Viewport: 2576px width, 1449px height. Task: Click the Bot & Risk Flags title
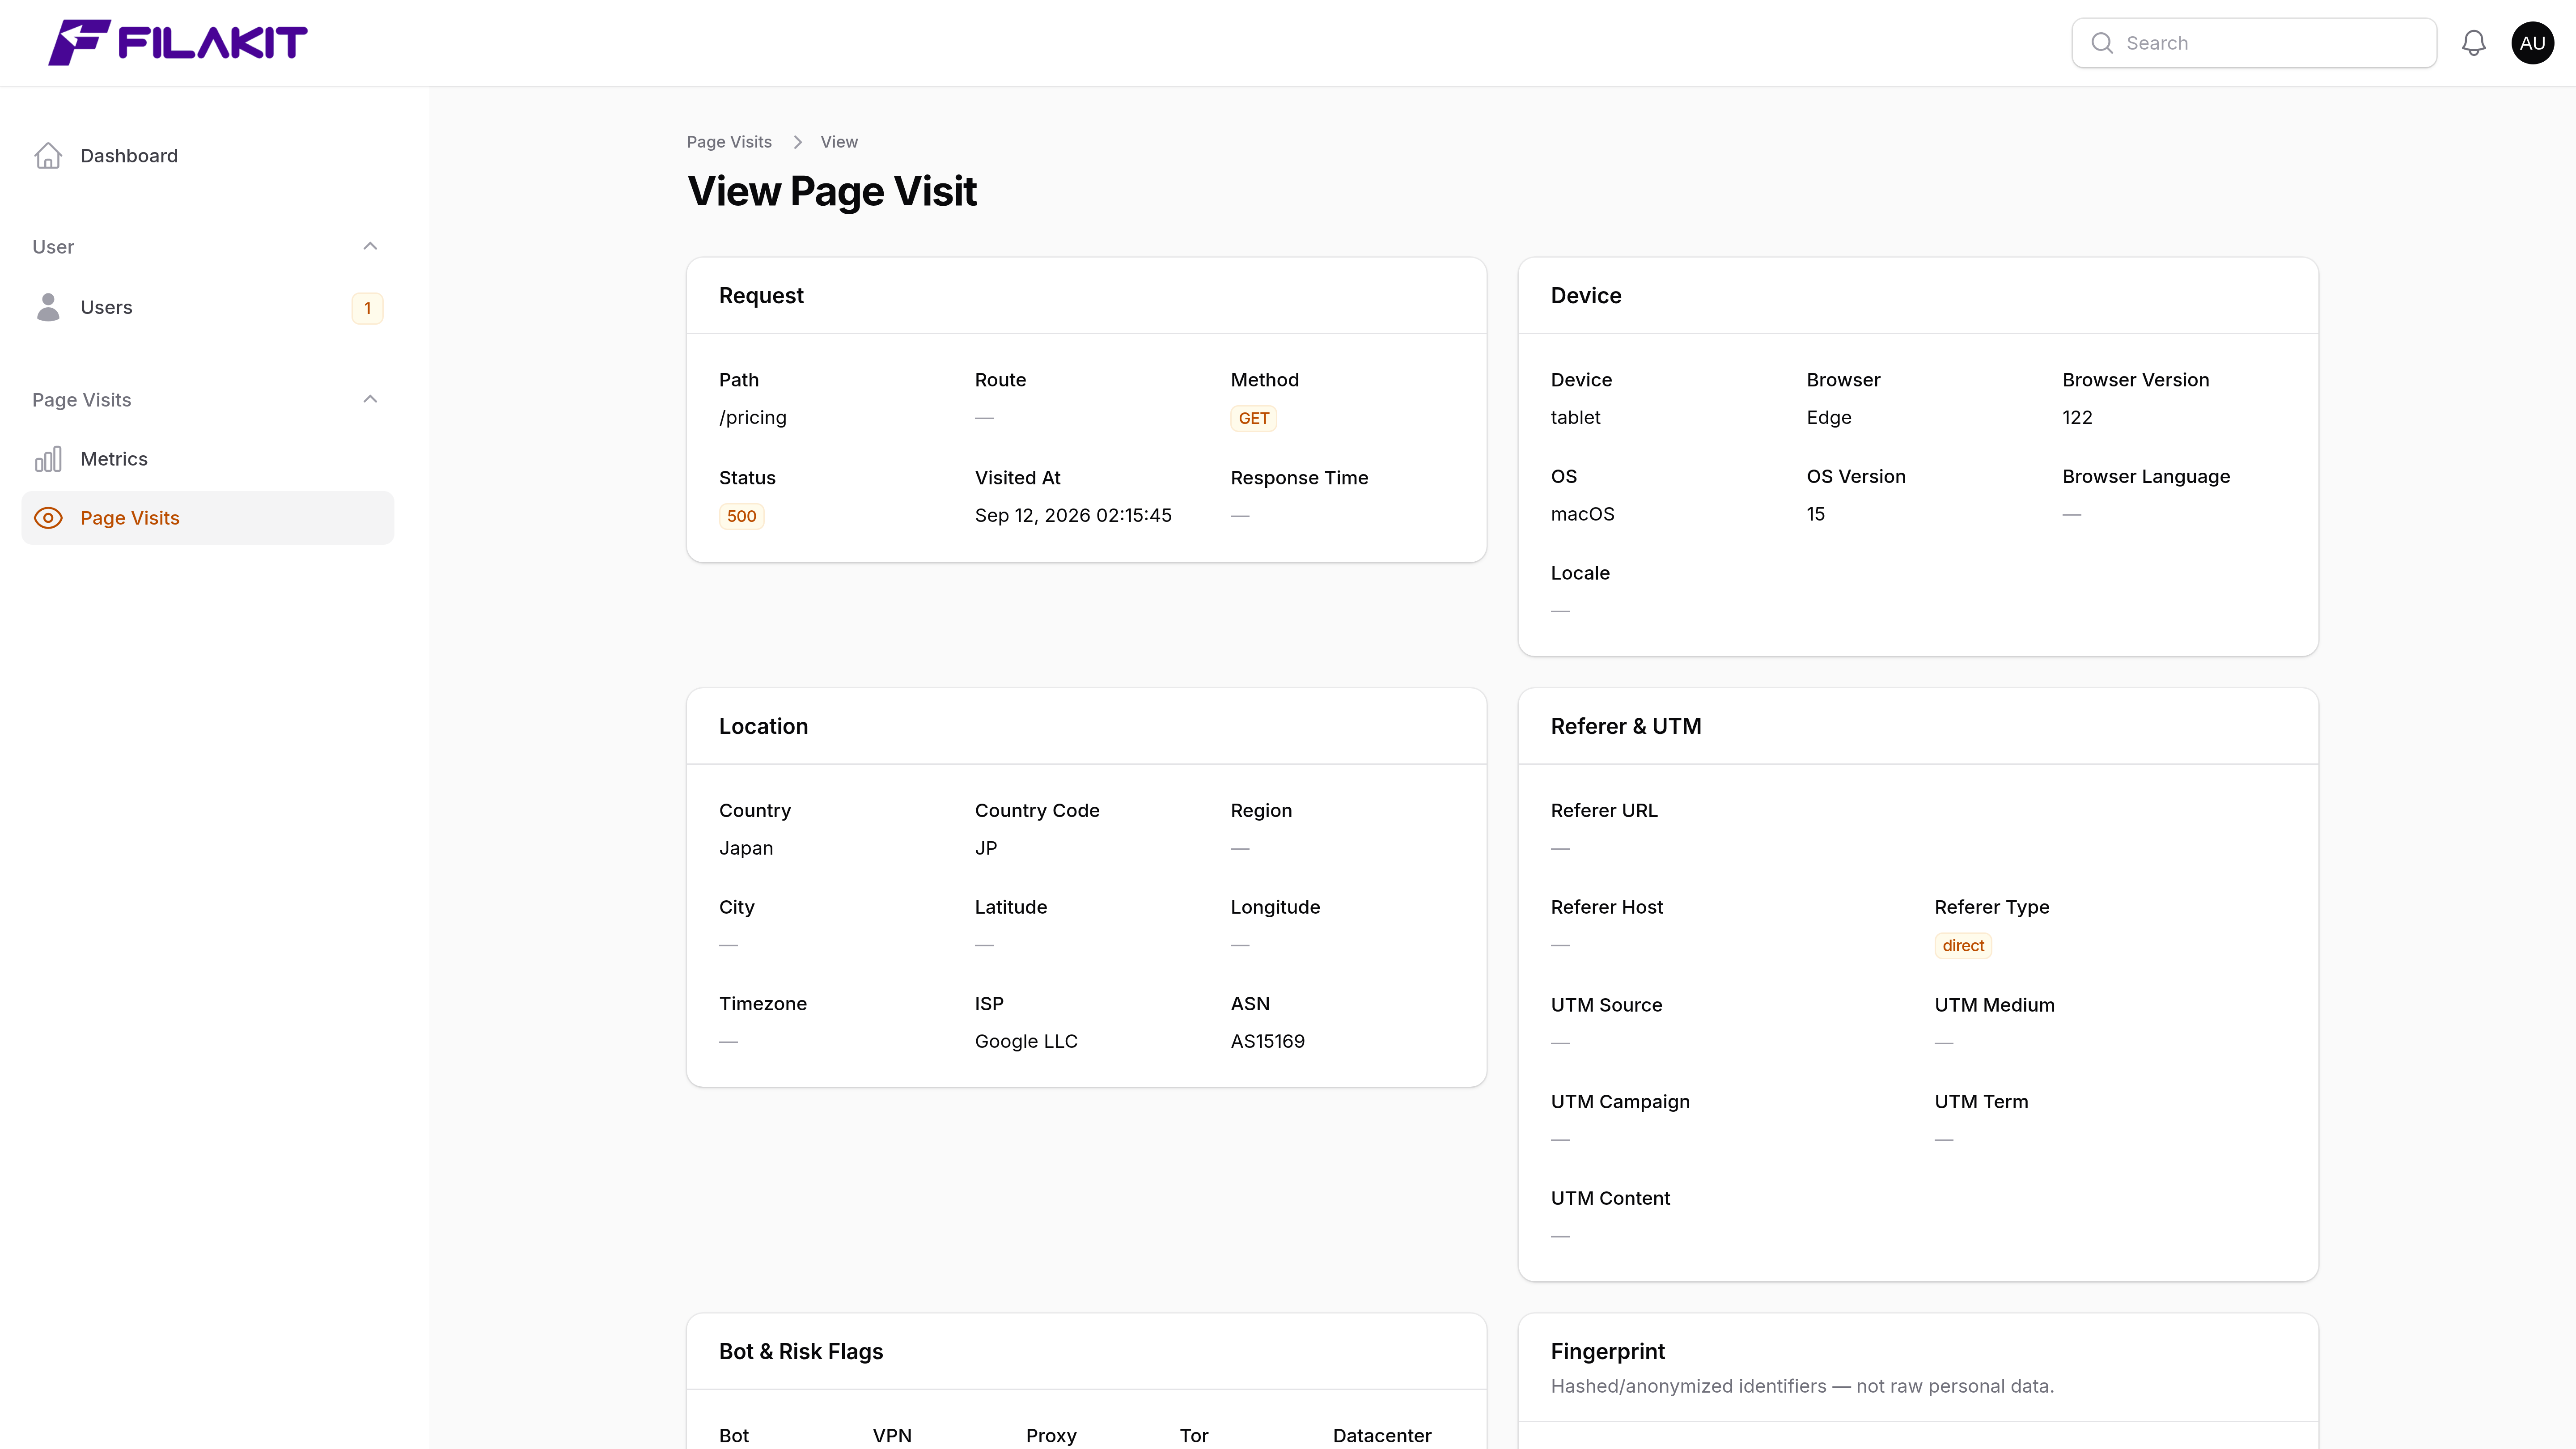click(801, 1352)
